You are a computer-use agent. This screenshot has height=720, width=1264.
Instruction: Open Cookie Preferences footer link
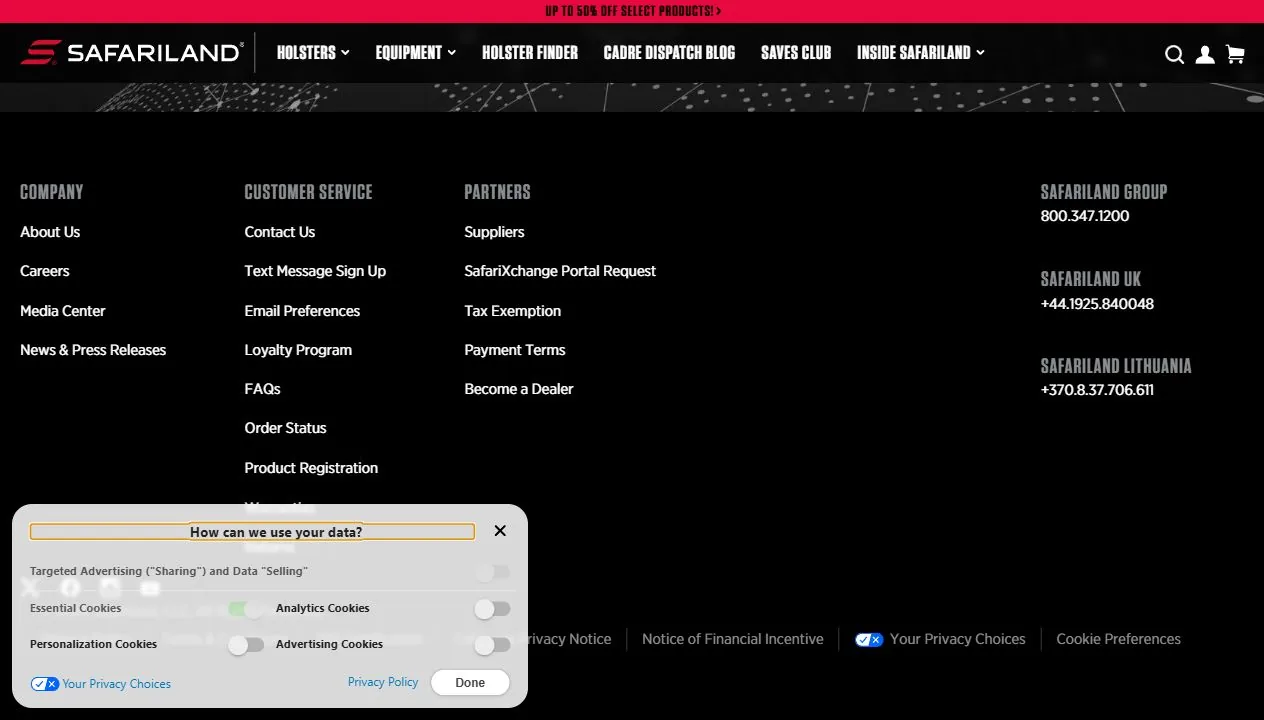[x=1119, y=639]
